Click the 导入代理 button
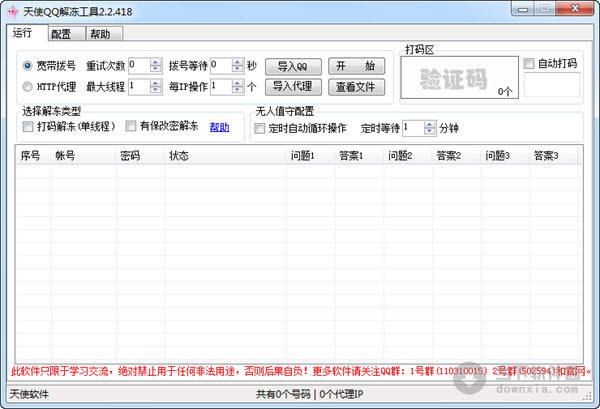 pyautogui.click(x=293, y=87)
